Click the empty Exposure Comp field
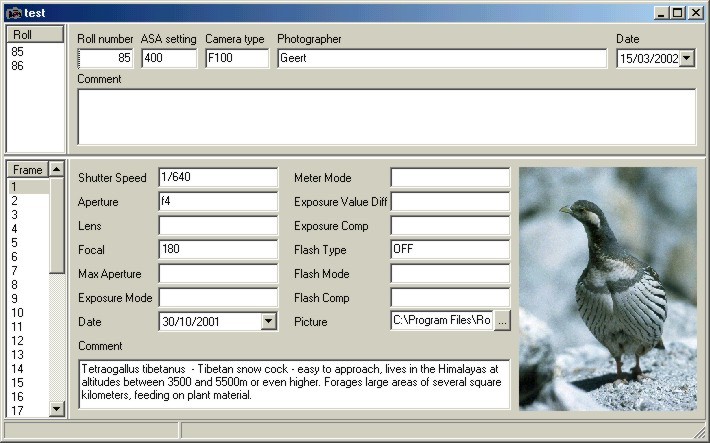710x443 pixels. (450, 225)
